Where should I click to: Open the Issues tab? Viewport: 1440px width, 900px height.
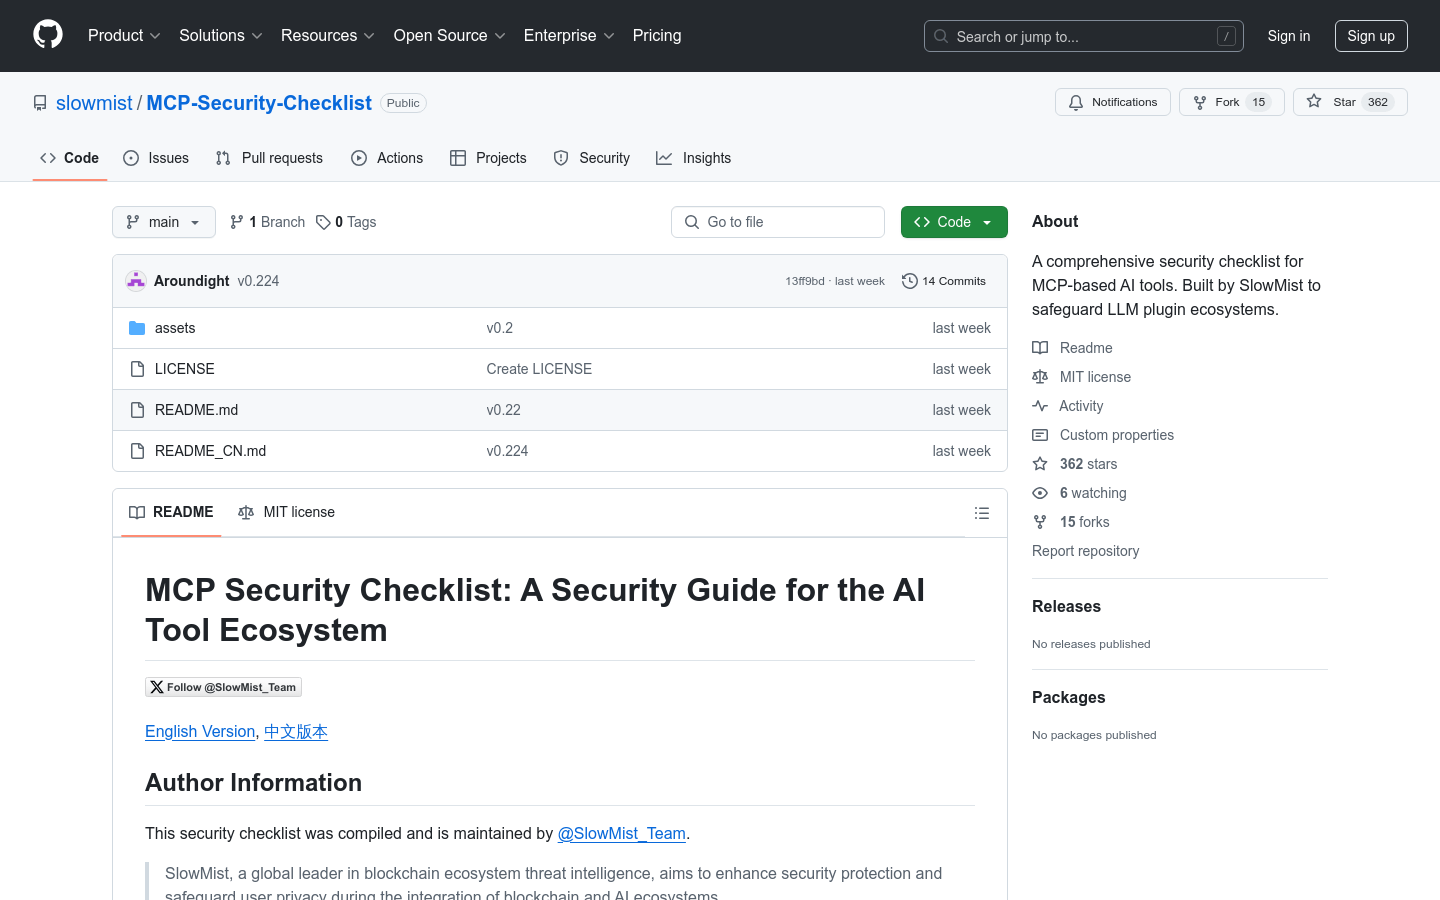click(156, 158)
